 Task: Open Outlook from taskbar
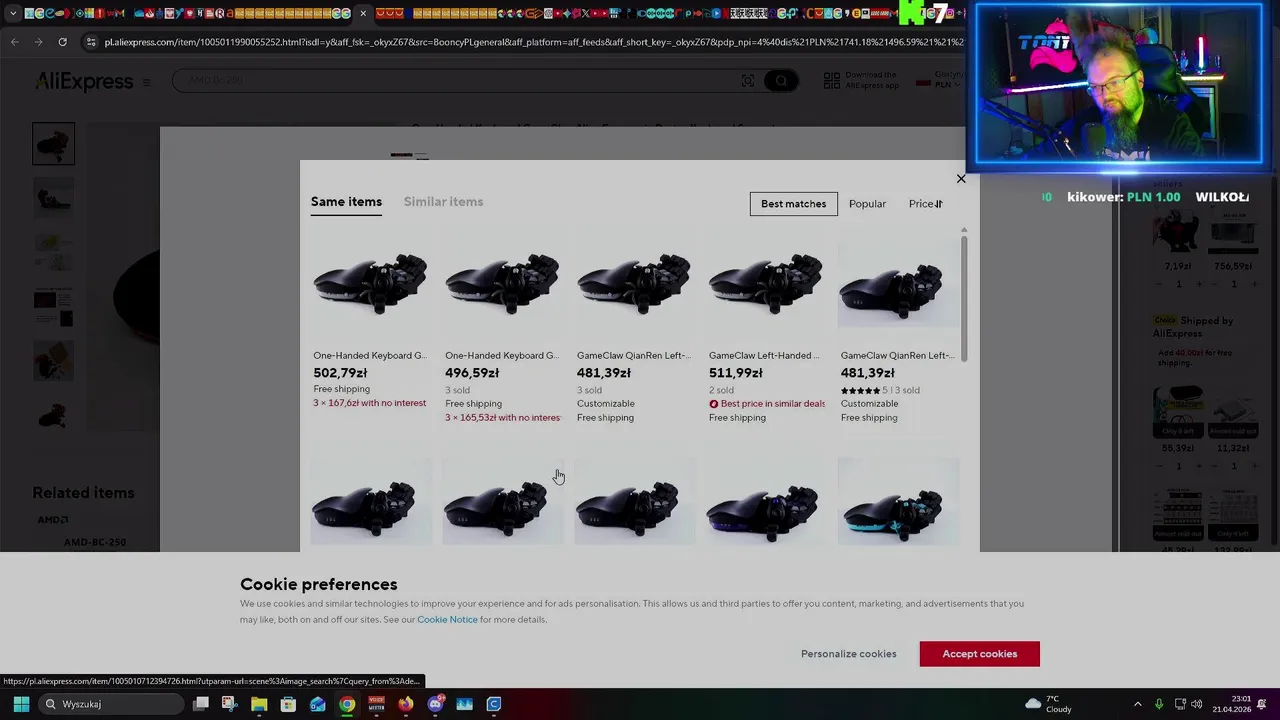[x=317, y=704]
